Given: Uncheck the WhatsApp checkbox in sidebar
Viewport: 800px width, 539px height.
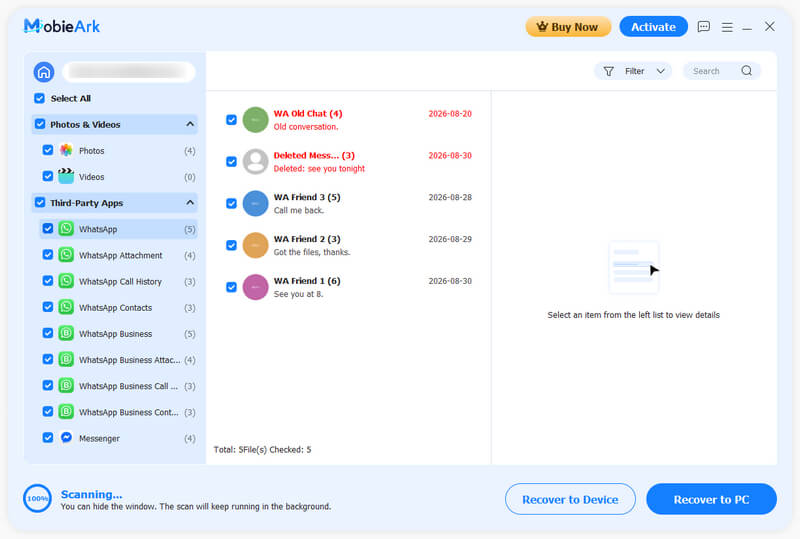Looking at the screenshot, I should click(x=48, y=229).
